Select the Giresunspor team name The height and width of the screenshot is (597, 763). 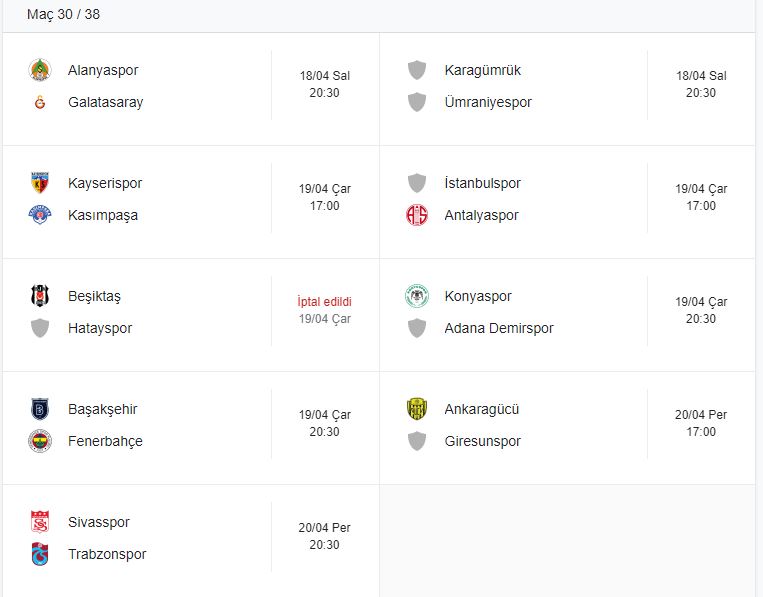[482, 441]
